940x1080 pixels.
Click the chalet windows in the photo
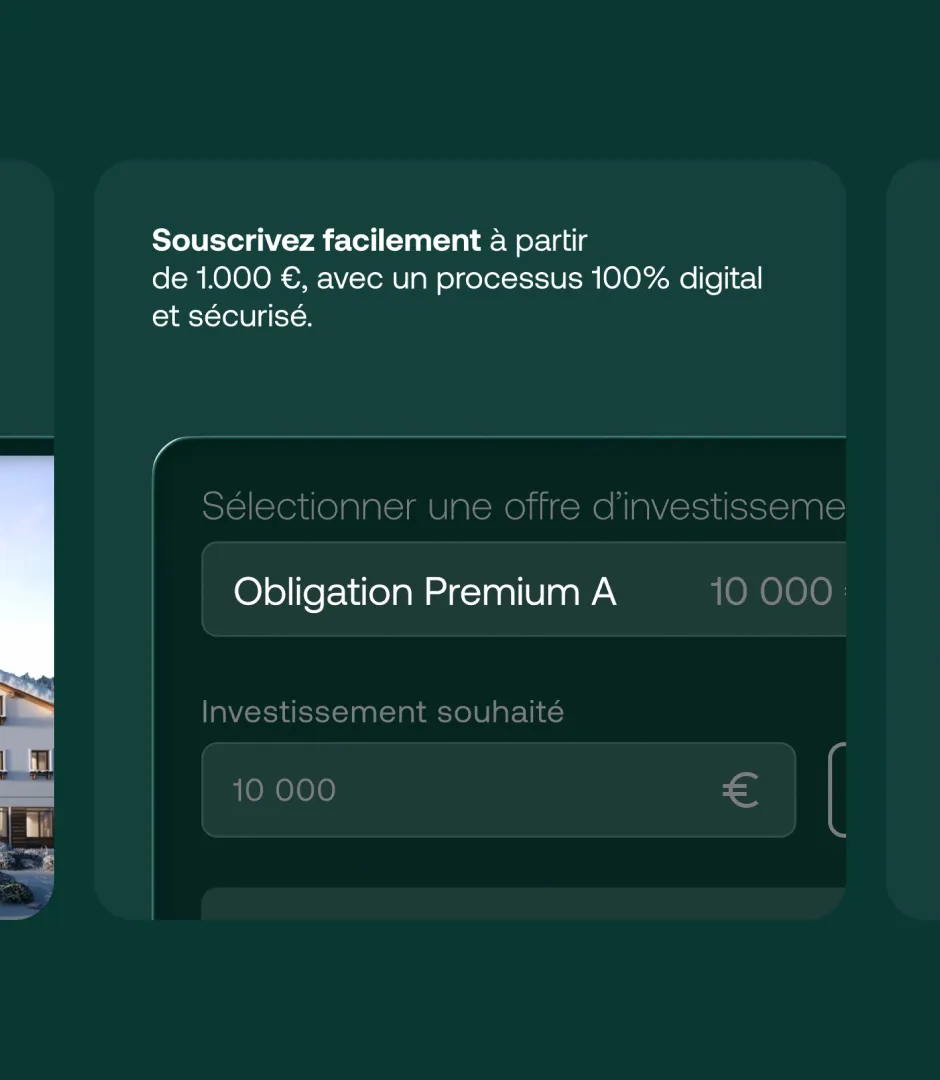pos(40,762)
